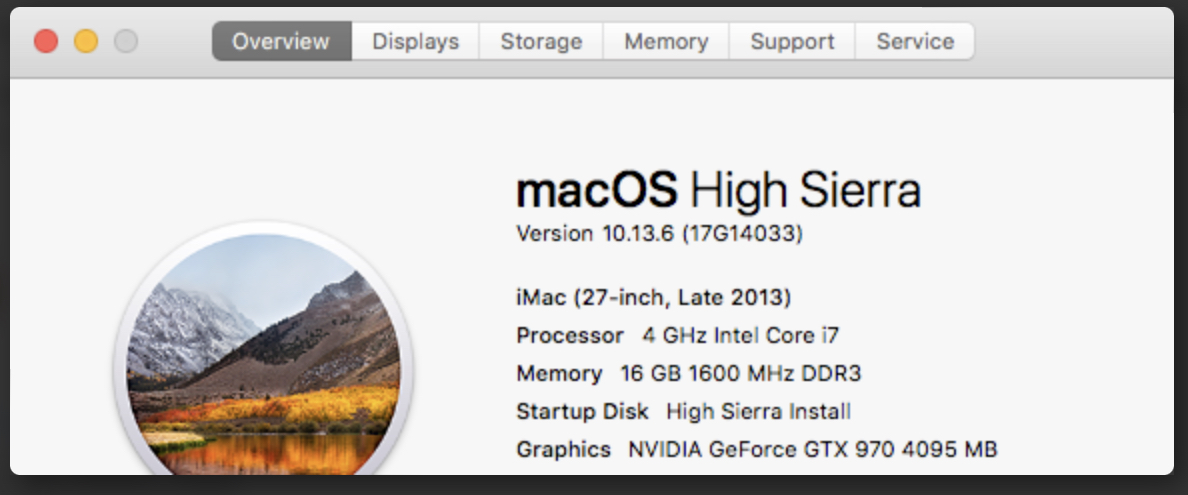
Task: Select the Memory tab in toolbar
Action: 666,42
